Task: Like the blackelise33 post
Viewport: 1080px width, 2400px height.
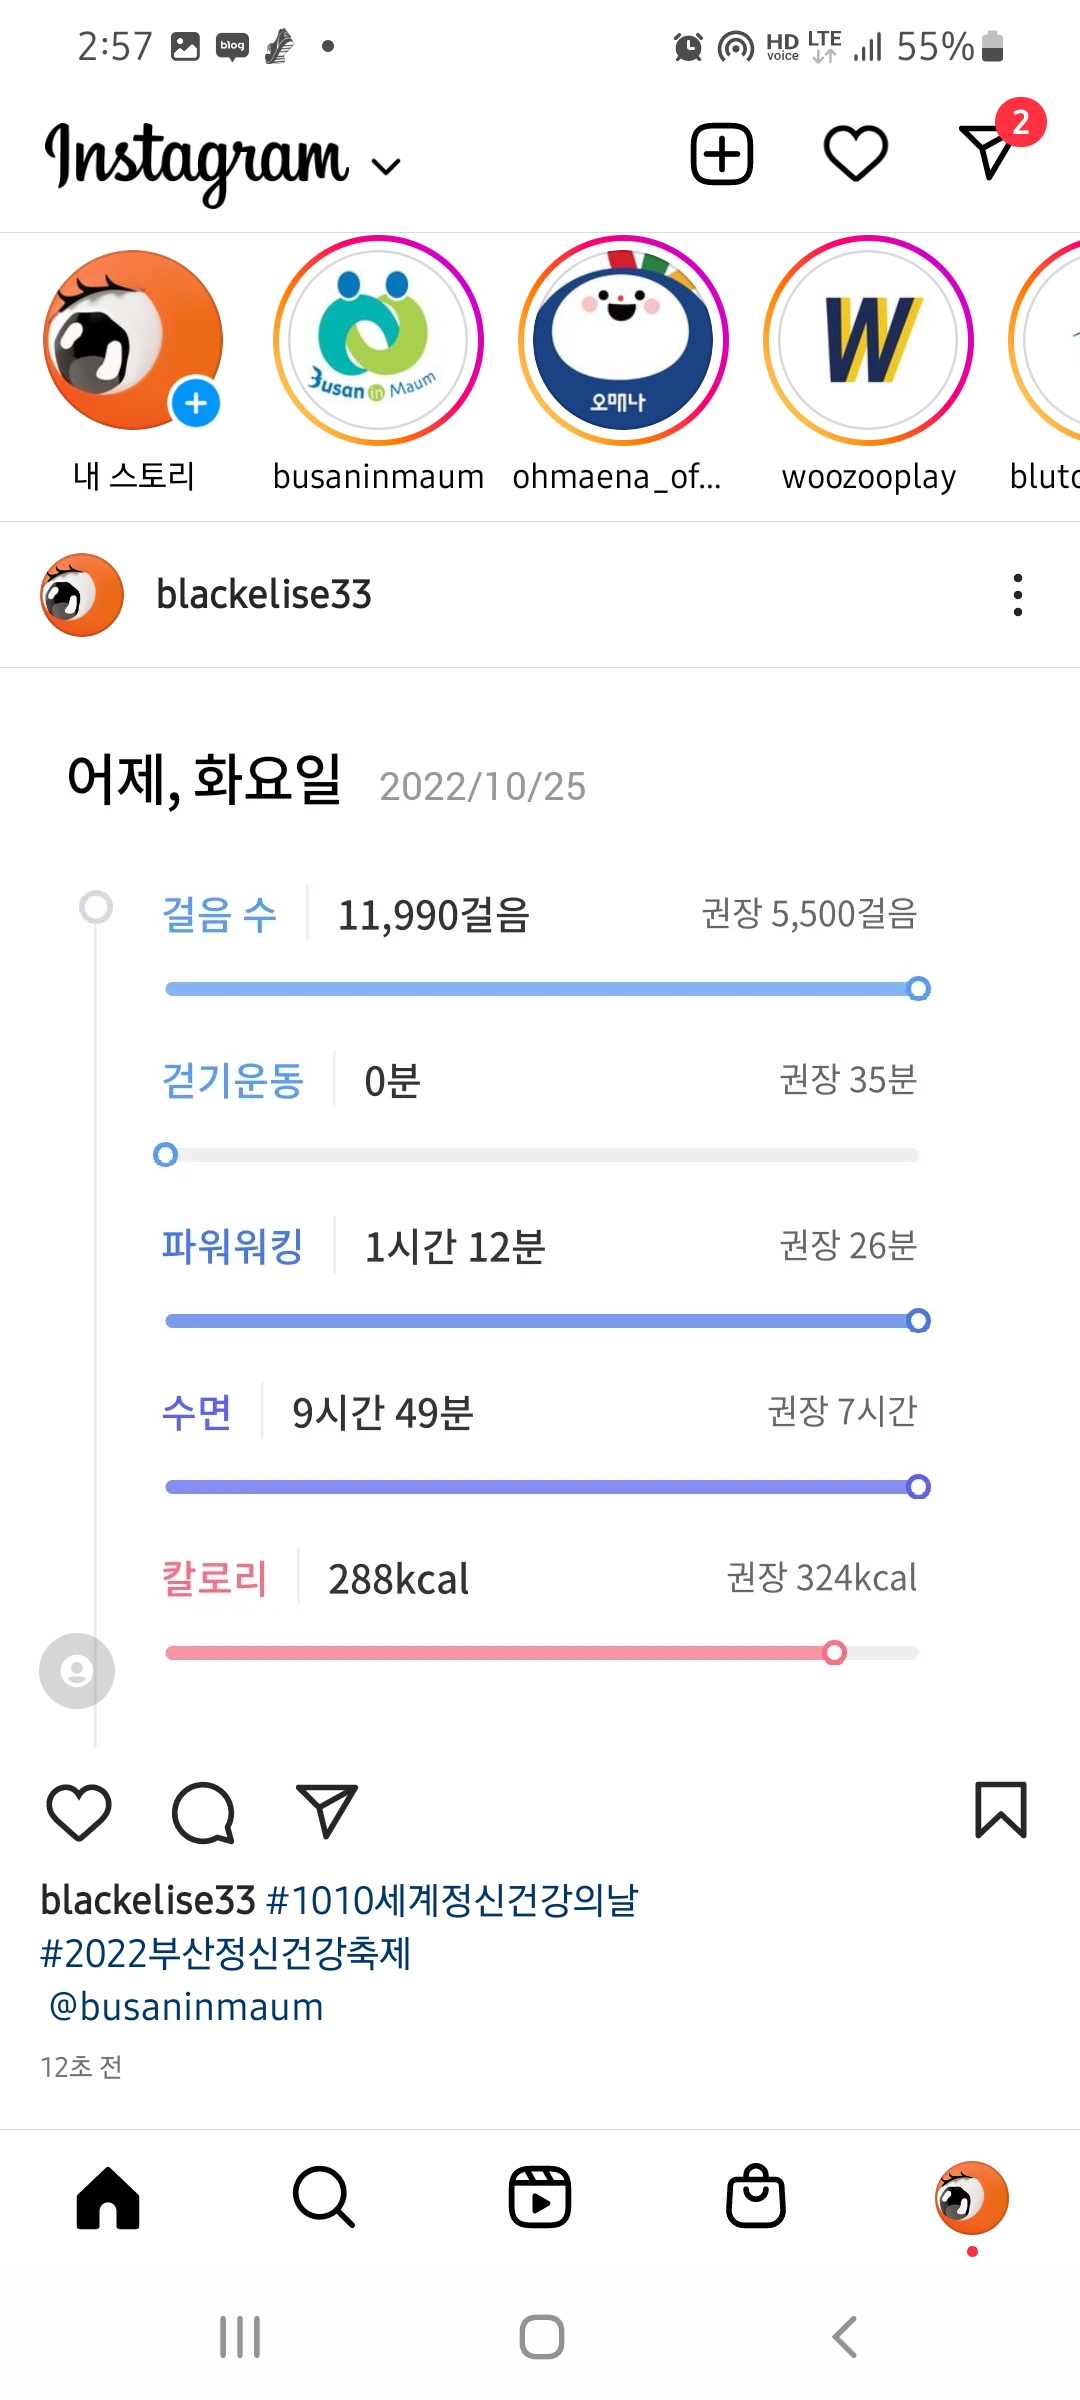Action: tap(79, 1811)
